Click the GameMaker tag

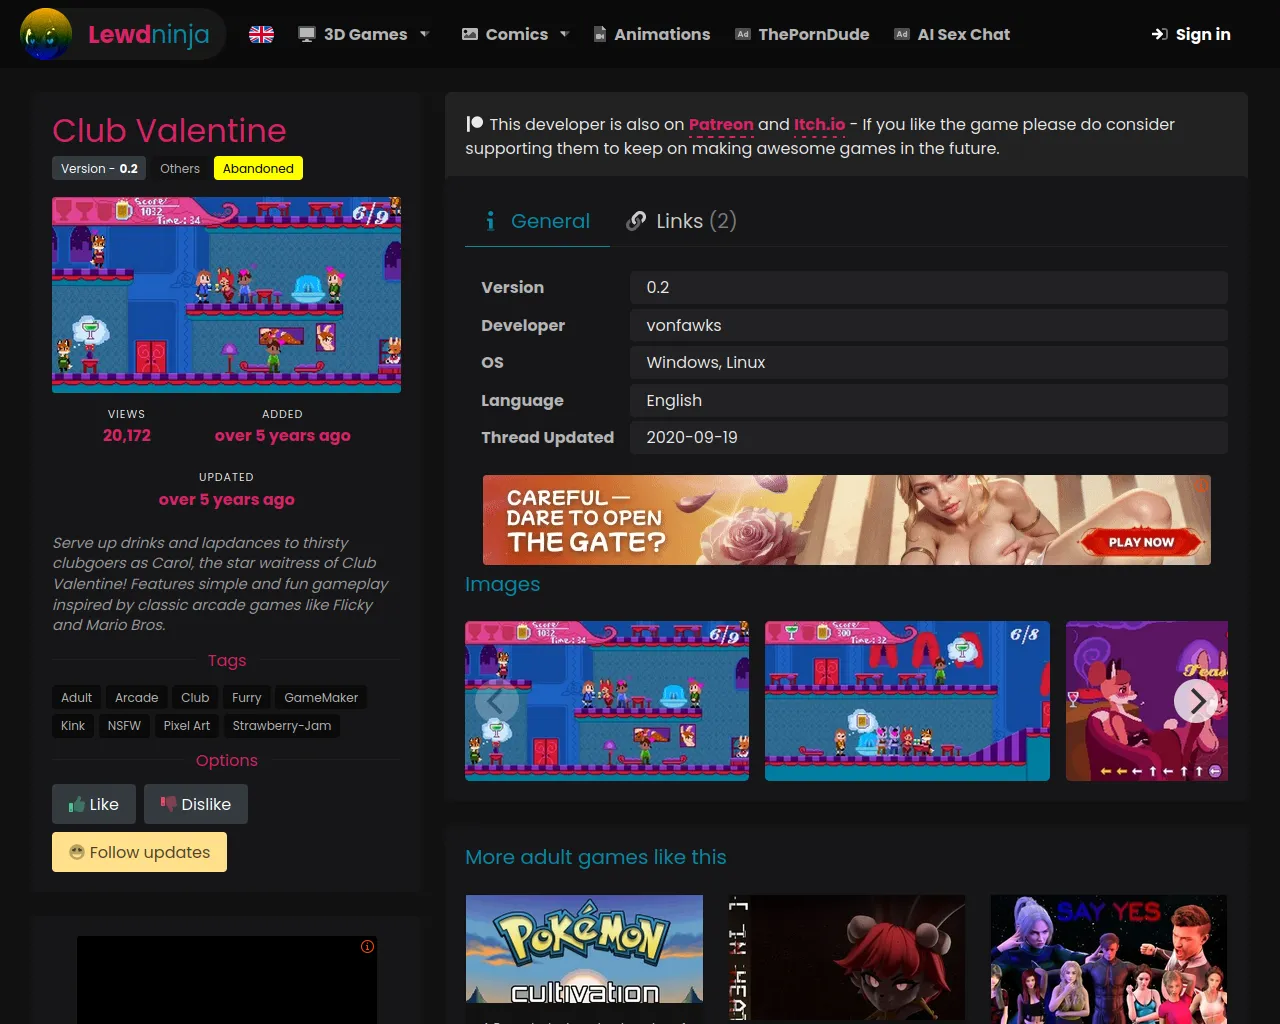(321, 698)
